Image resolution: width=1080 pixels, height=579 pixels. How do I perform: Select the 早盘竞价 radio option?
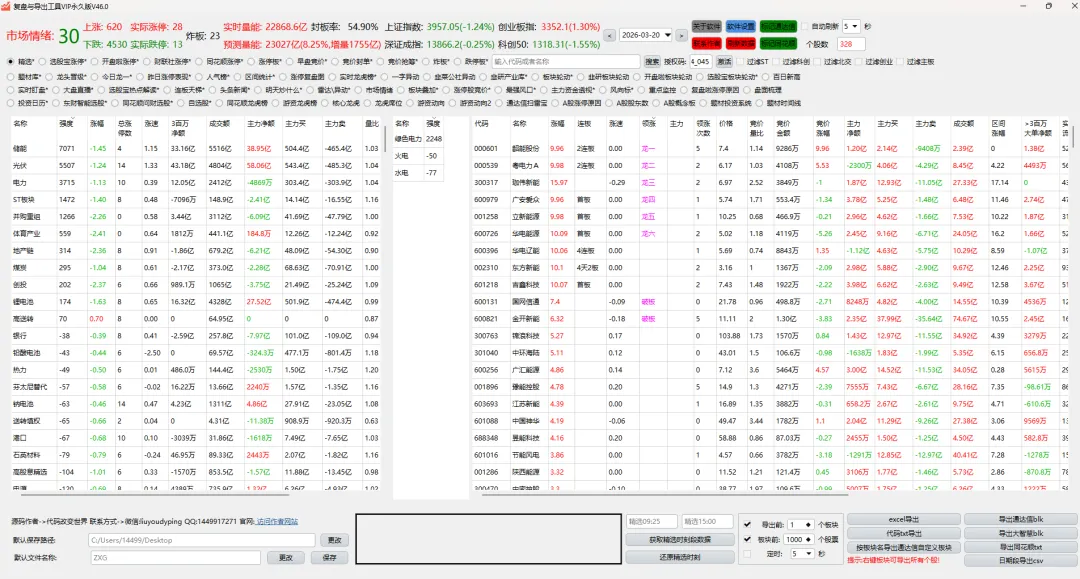290,62
